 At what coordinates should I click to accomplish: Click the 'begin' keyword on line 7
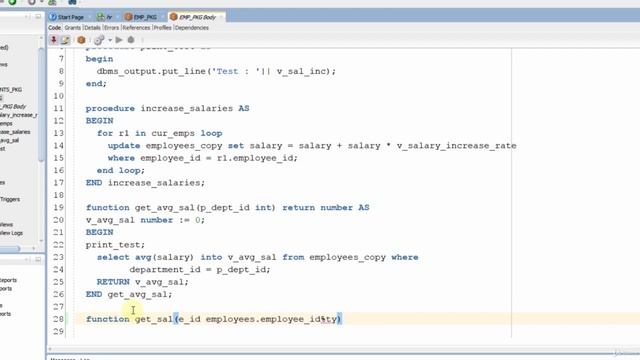pyautogui.click(x=99, y=59)
